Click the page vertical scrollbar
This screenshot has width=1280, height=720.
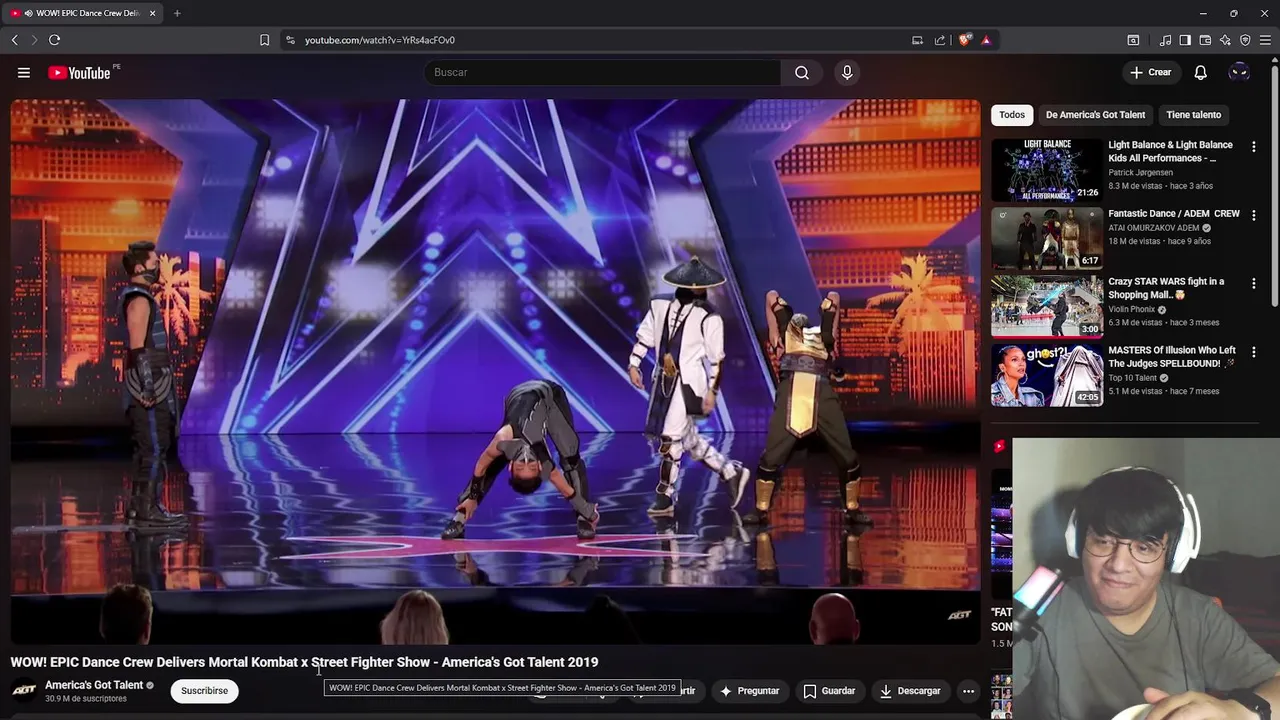(1274, 185)
